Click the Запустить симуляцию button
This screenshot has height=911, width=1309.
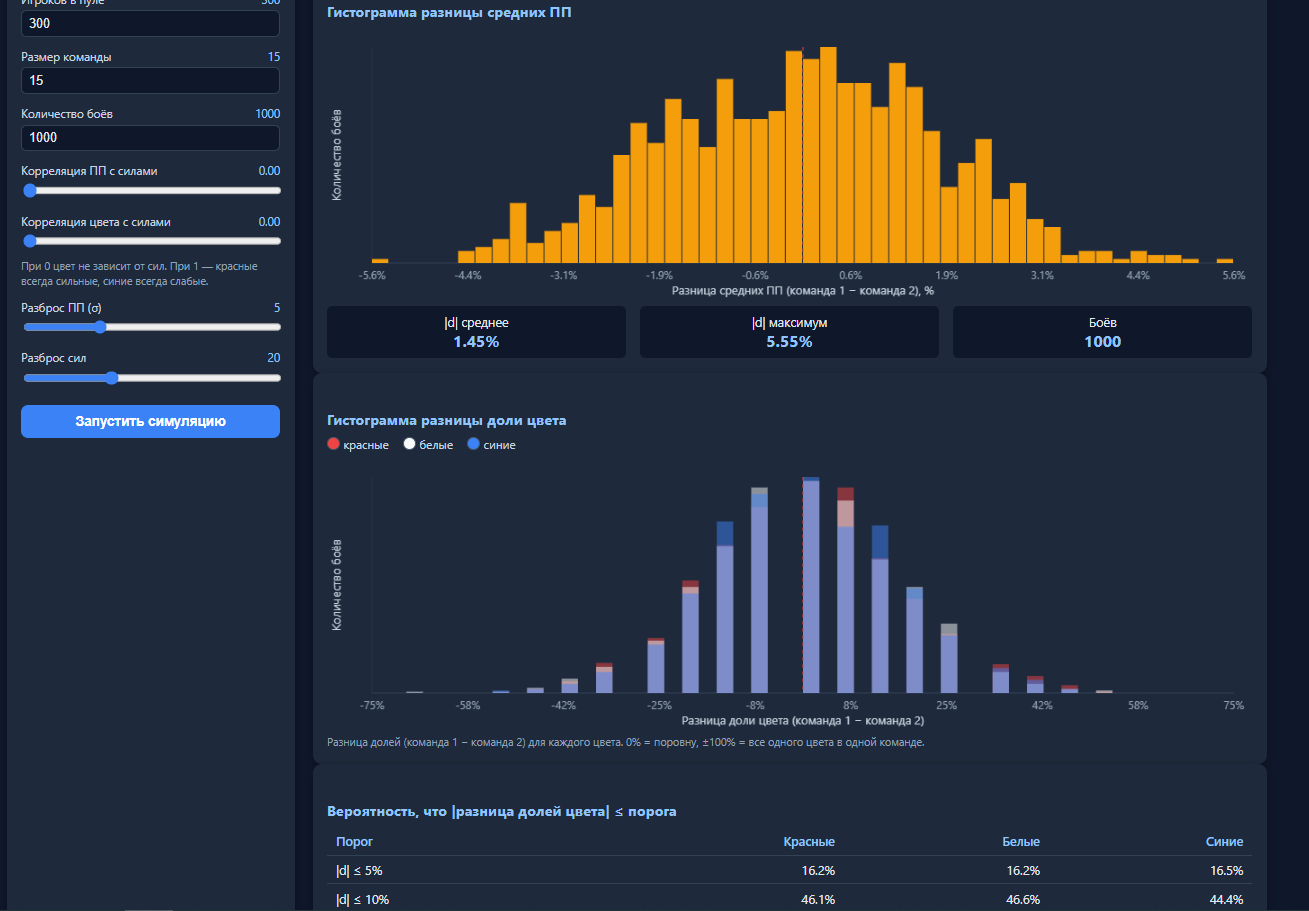[x=150, y=421]
